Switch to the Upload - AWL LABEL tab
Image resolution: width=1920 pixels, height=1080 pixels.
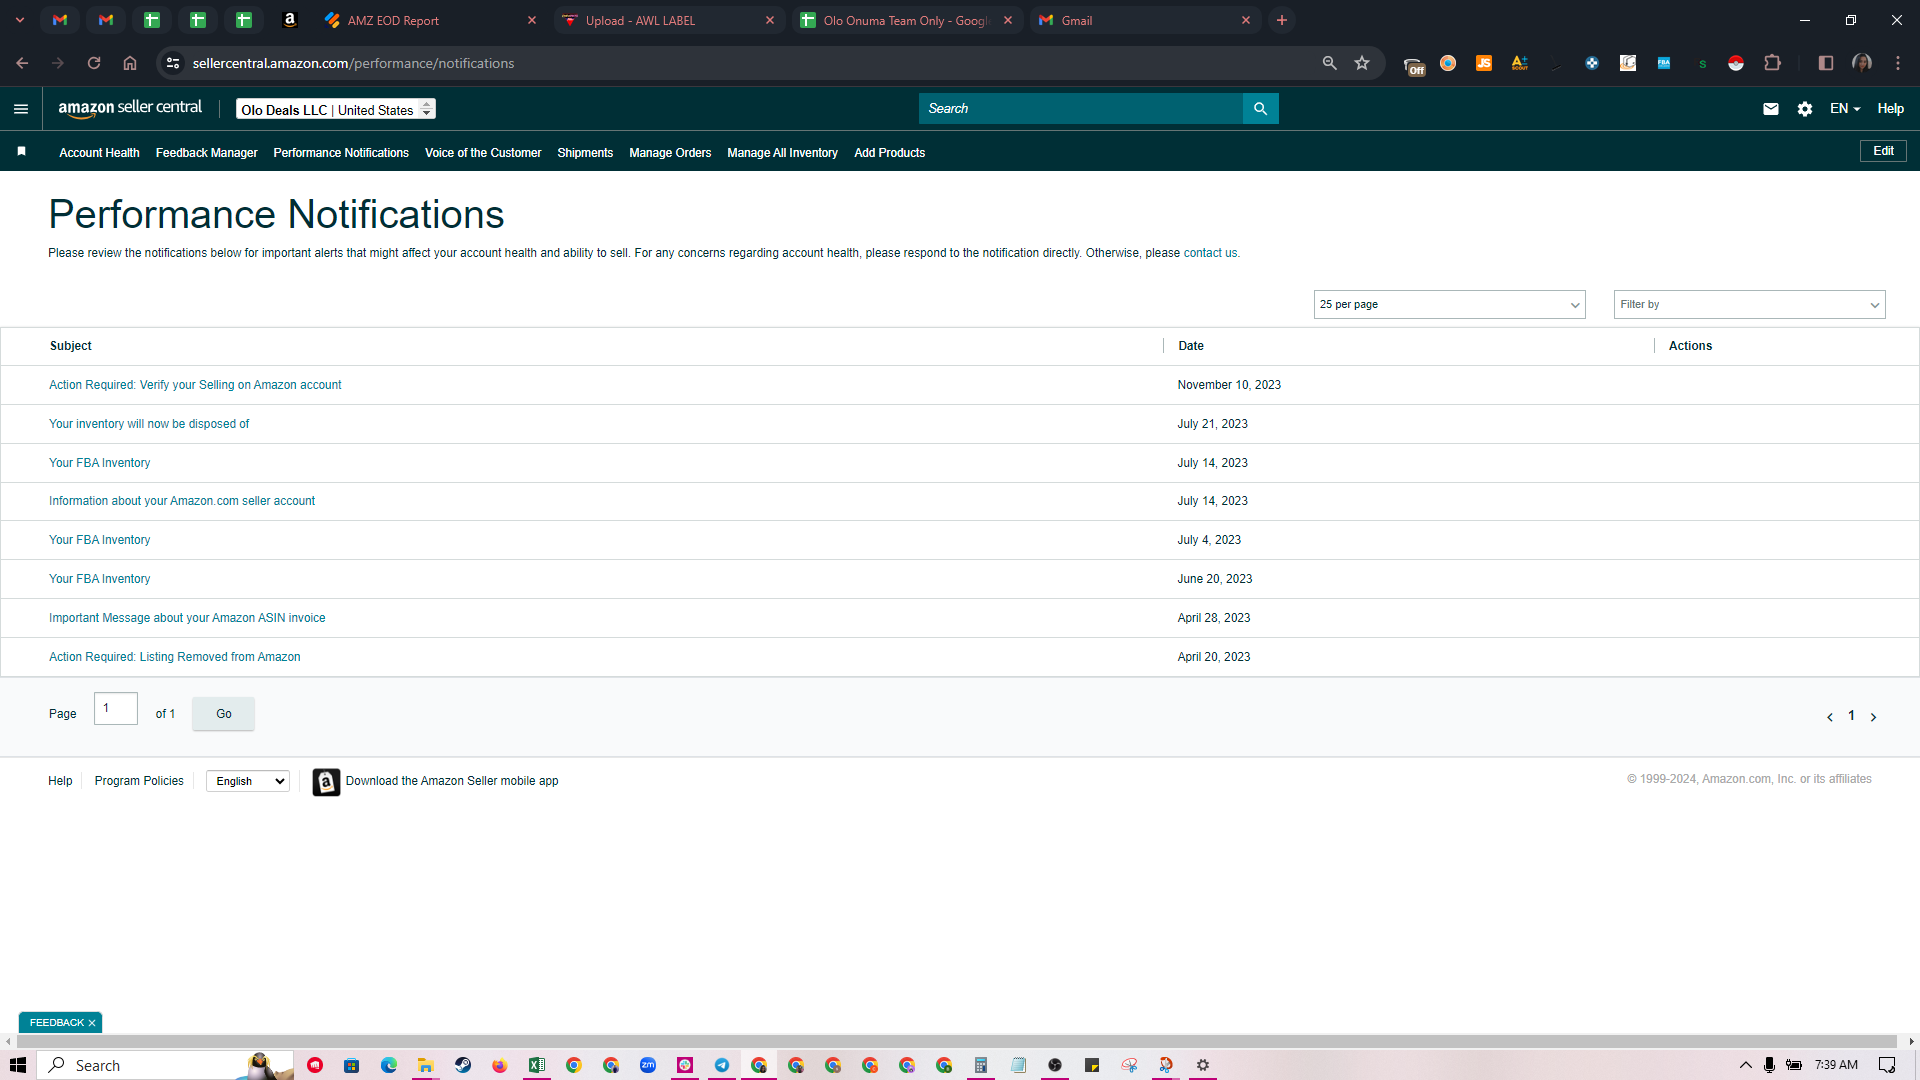[668, 20]
